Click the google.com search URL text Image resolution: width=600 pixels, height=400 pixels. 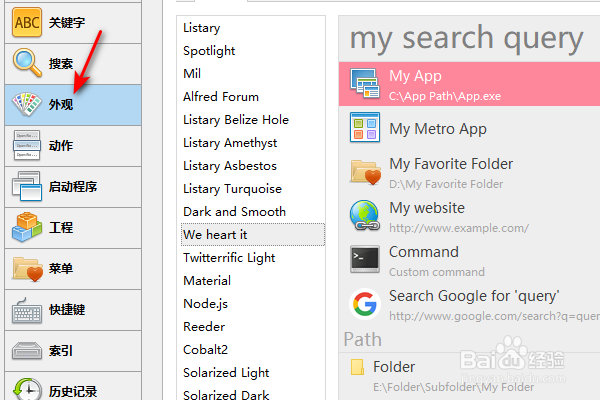click(494, 316)
